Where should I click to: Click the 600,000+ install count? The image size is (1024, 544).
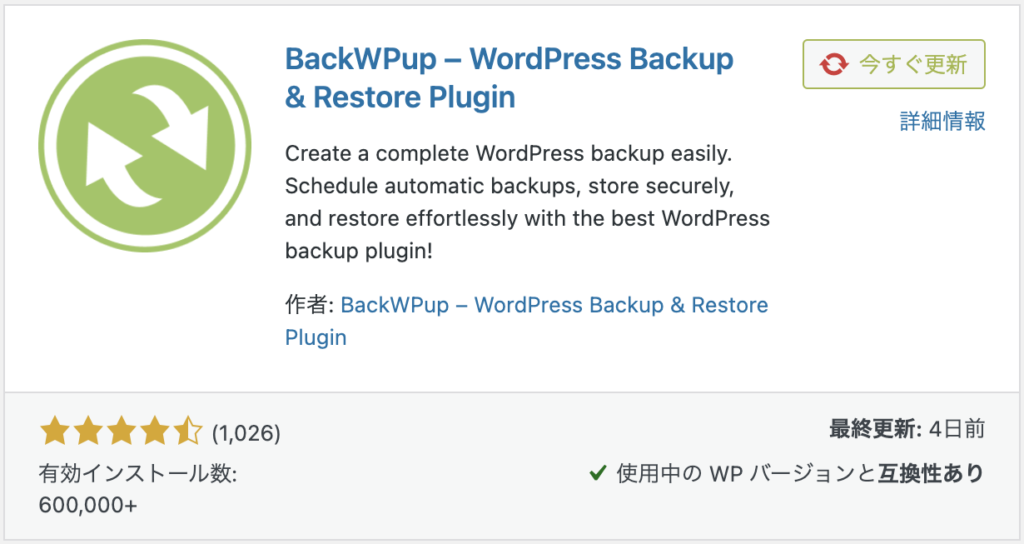point(88,505)
